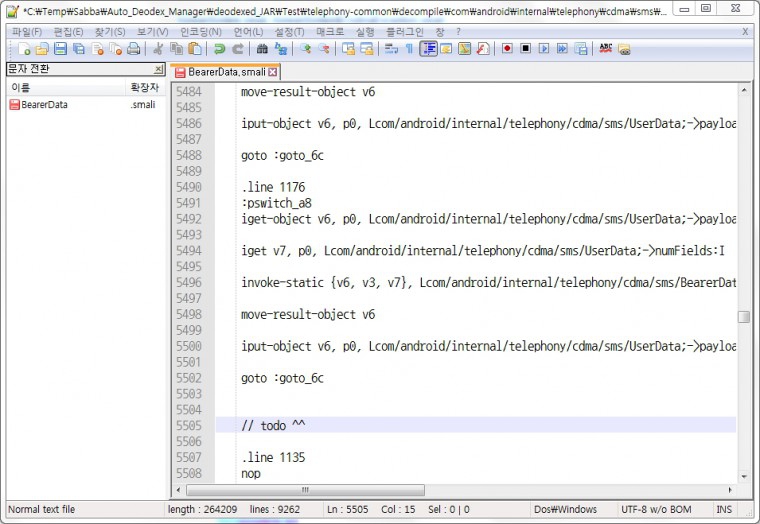Screen dimensions: 760x524
Task: Toggle Show all characters pilcrow icon
Action: click(410, 48)
